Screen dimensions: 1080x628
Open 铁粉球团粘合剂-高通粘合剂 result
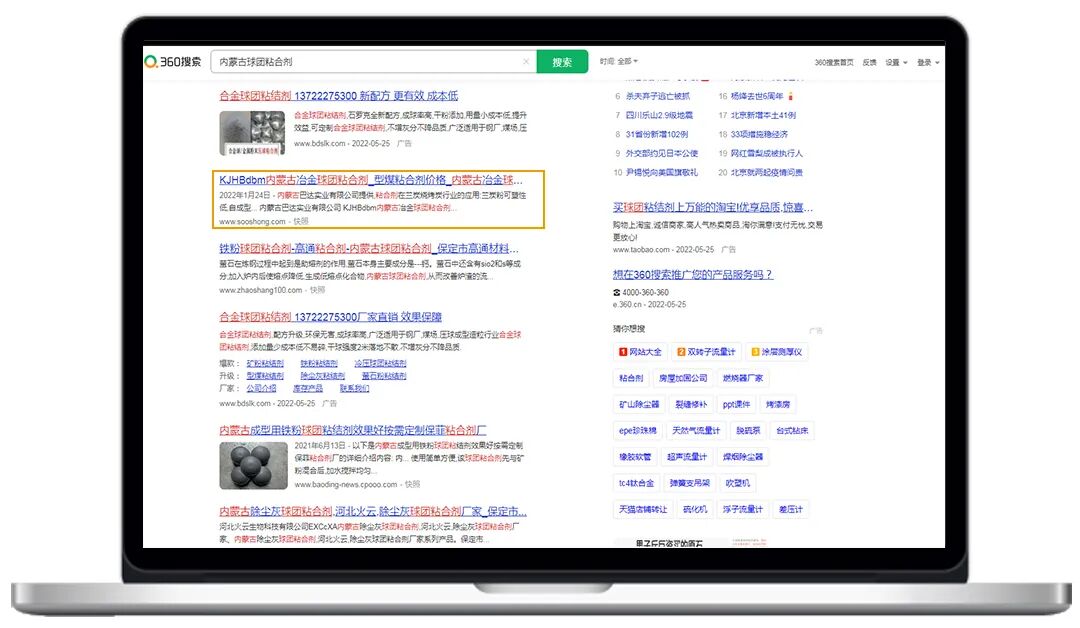pos(369,248)
